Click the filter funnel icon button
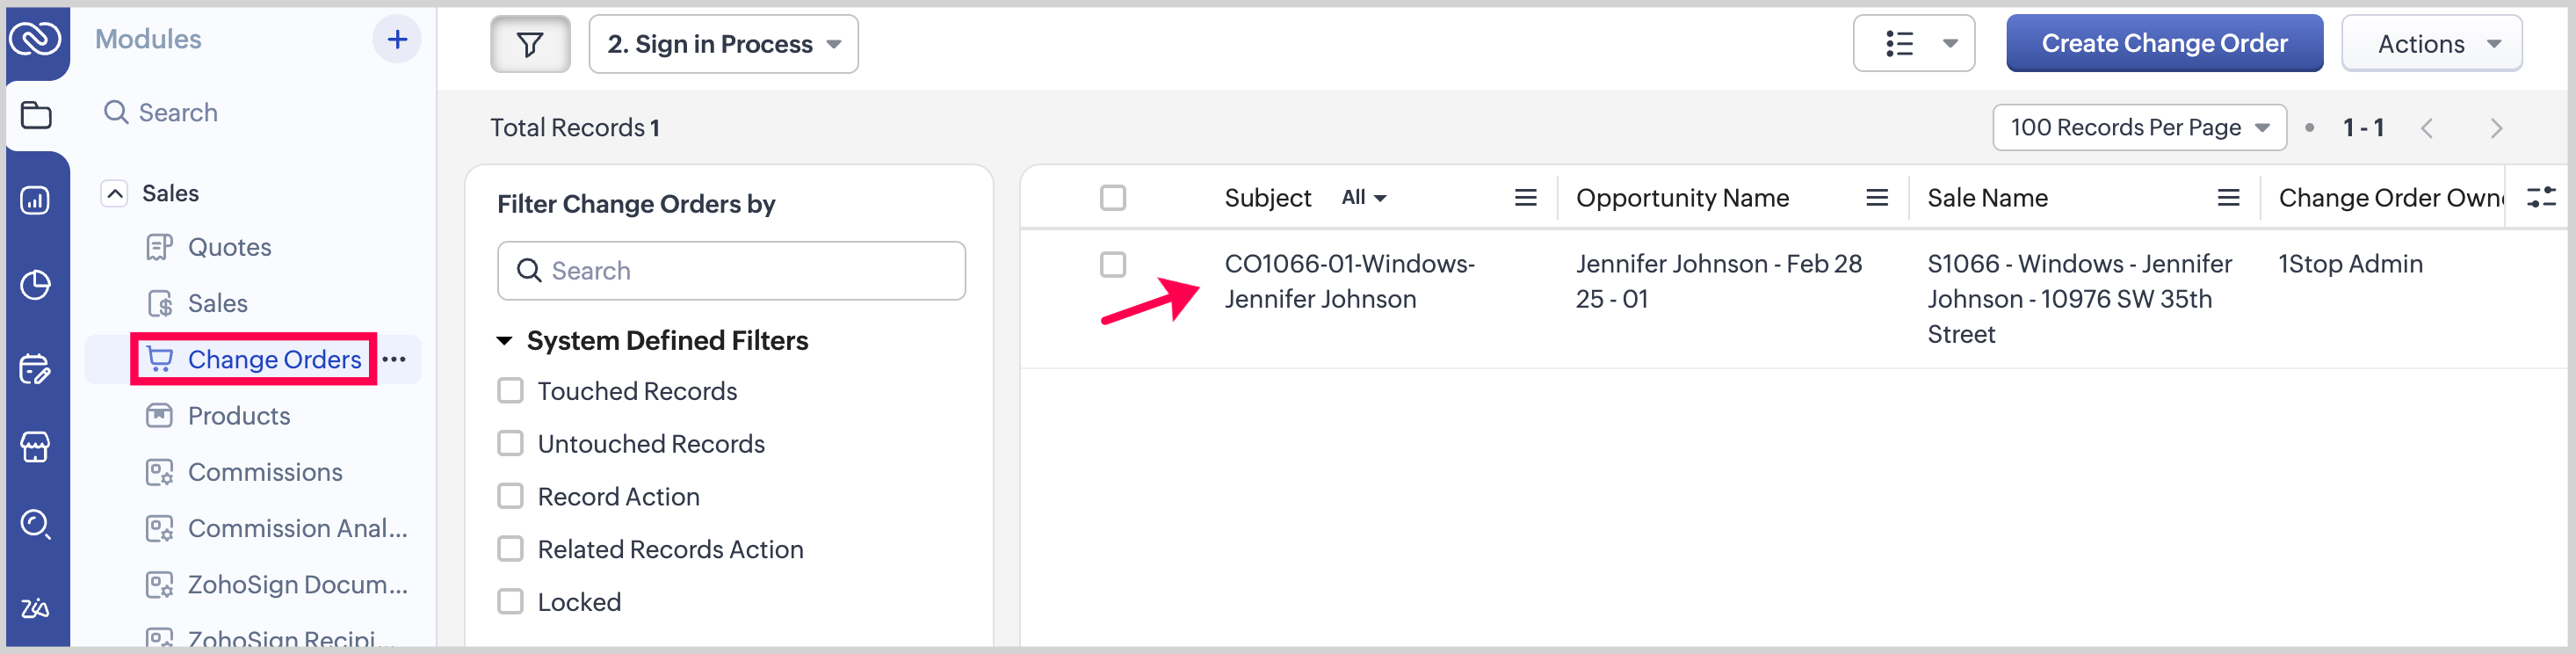 (530, 44)
